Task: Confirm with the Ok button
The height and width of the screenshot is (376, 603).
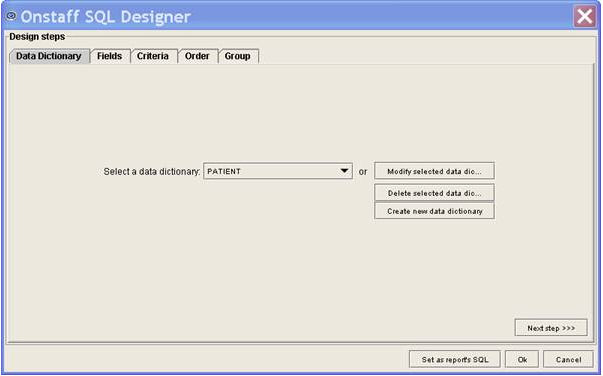Action: (522, 359)
